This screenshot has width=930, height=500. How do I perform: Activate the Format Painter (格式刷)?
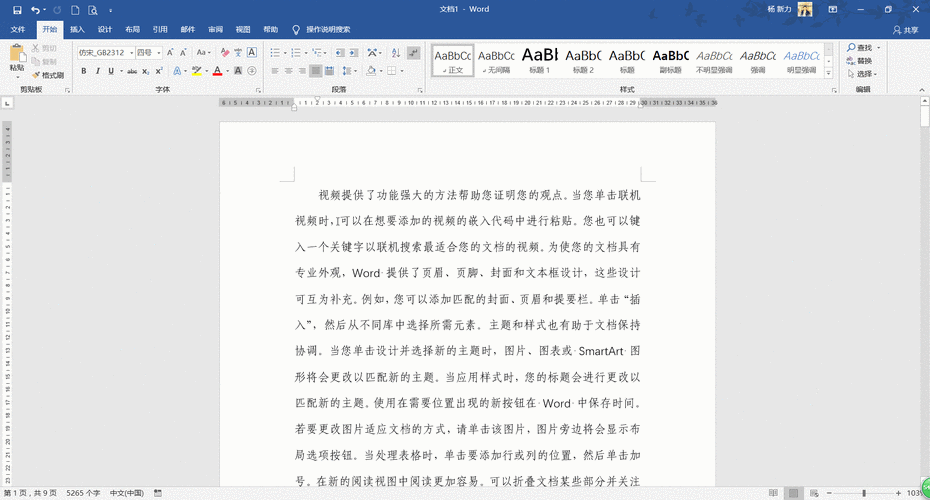(47, 75)
